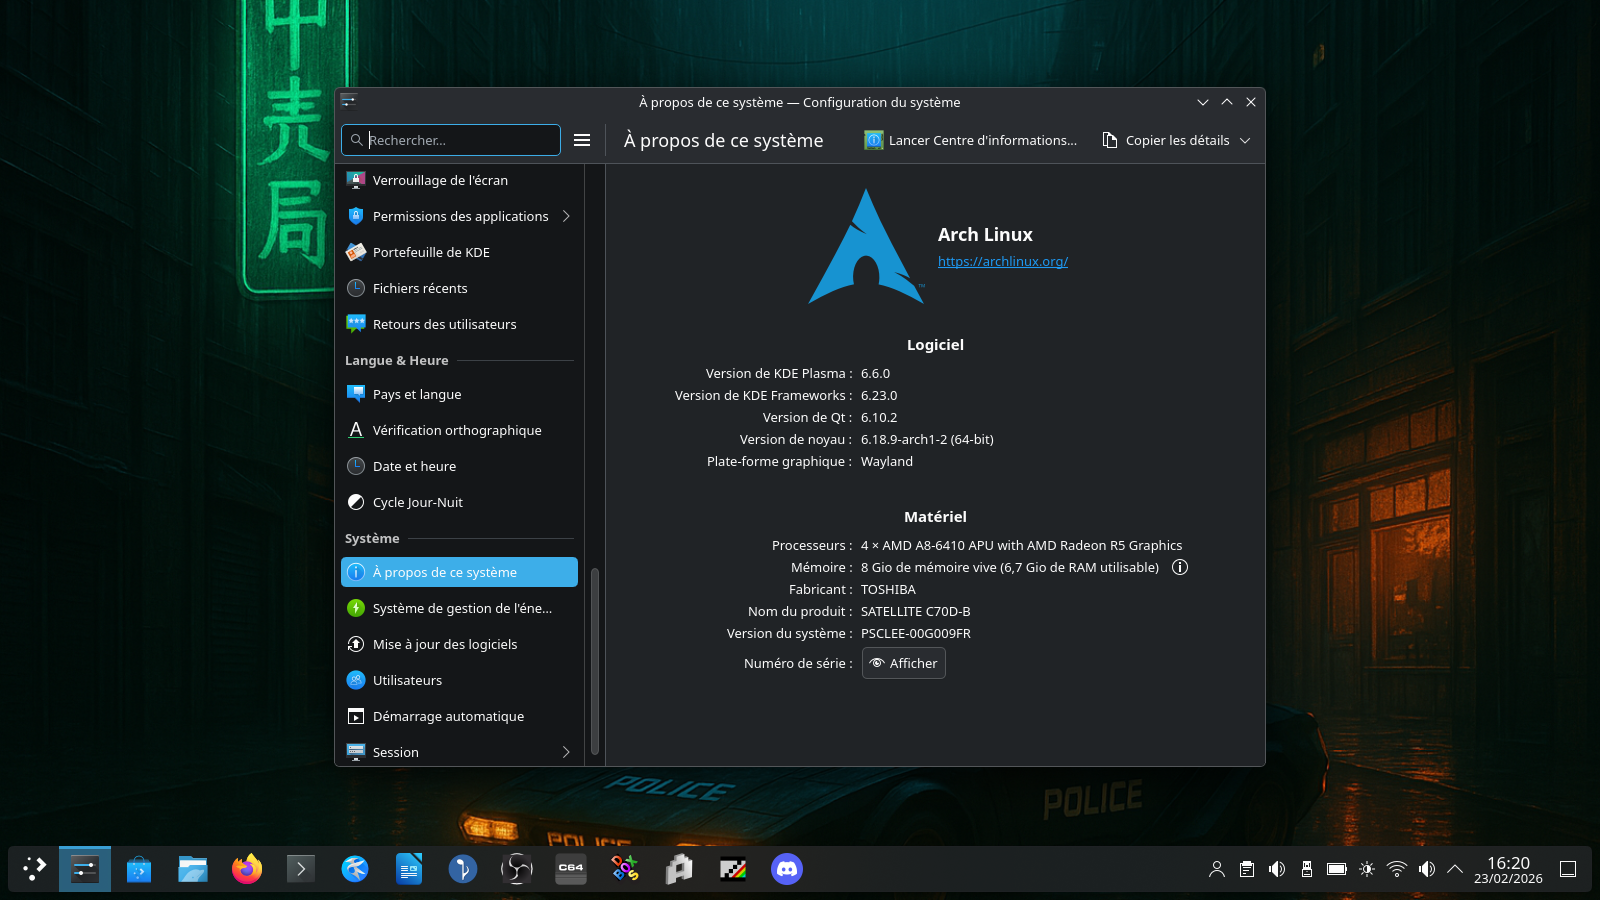
Task: Click the brightness tray icon
Action: coord(1367,869)
